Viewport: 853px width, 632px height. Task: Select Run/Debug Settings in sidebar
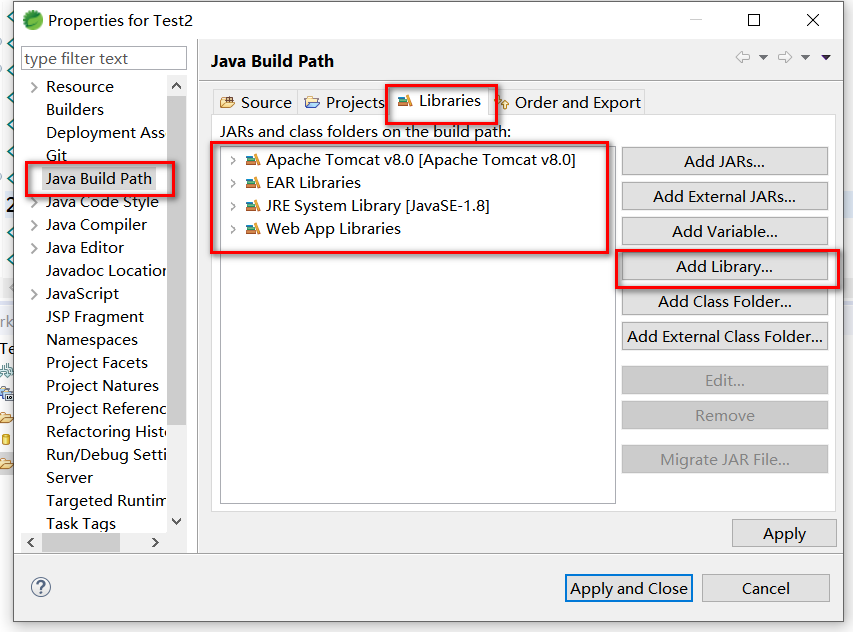point(106,455)
